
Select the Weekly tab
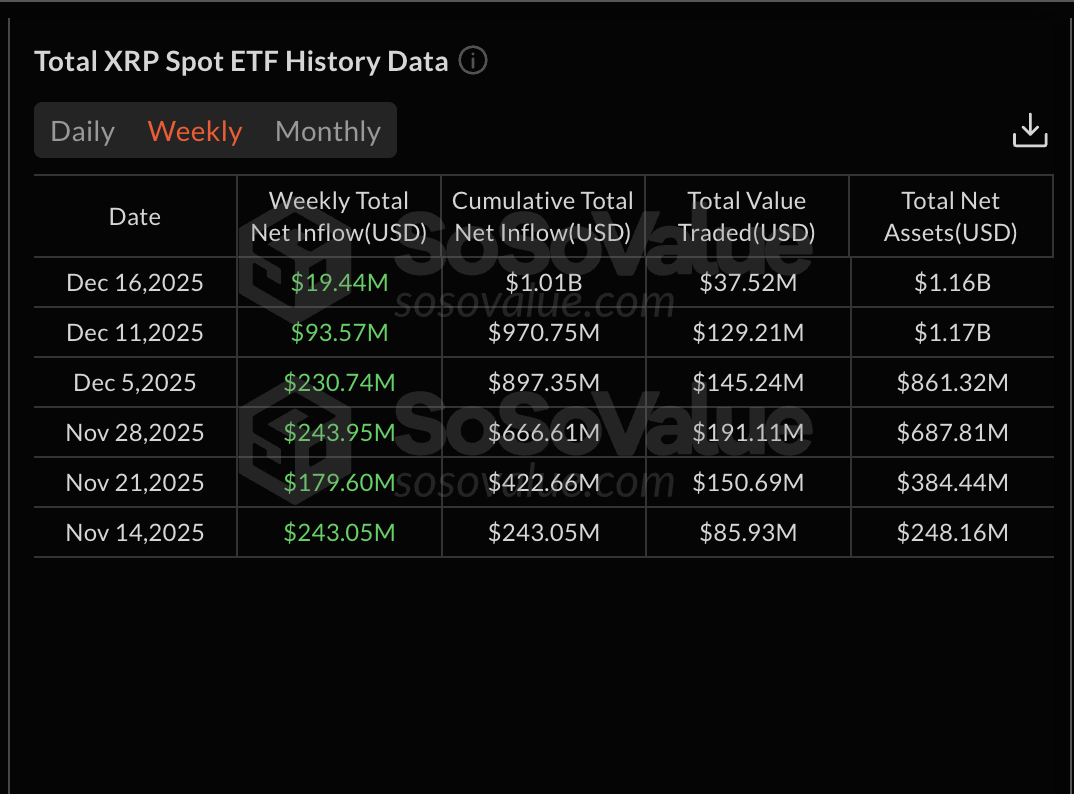pyautogui.click(x=194, y=131)
